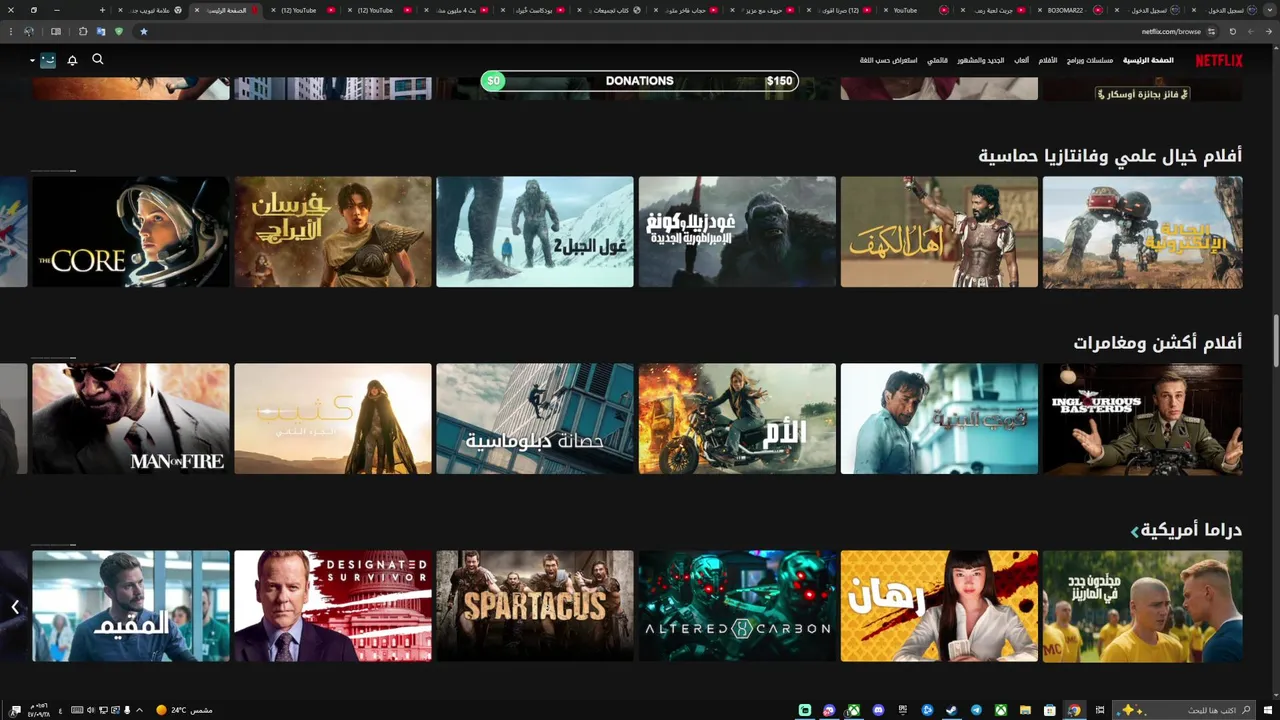The image size is (1280, 720).
Task: Go to الصفحة الرئيسية in Netflix nav
Action: coord(1148,60)
